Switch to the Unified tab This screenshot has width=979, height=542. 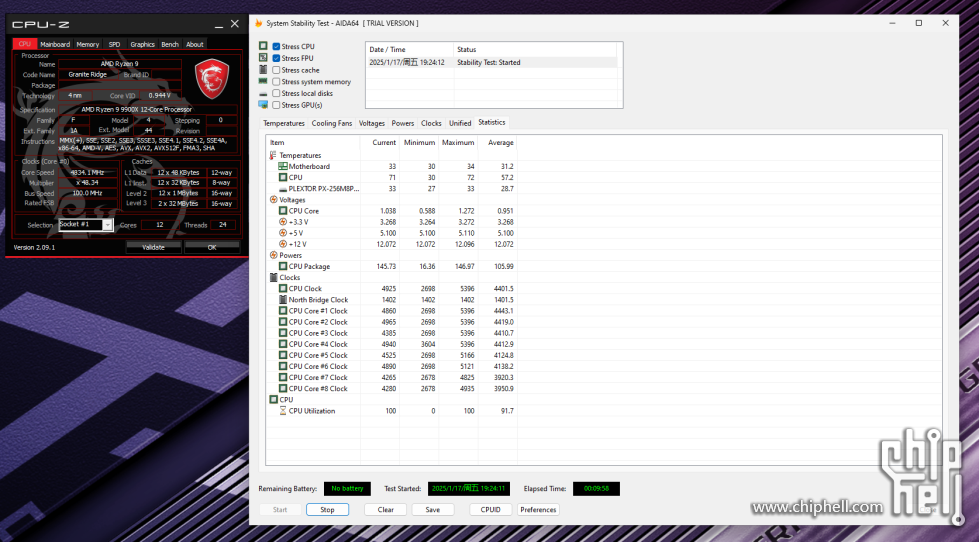click(x=460, y=123)
